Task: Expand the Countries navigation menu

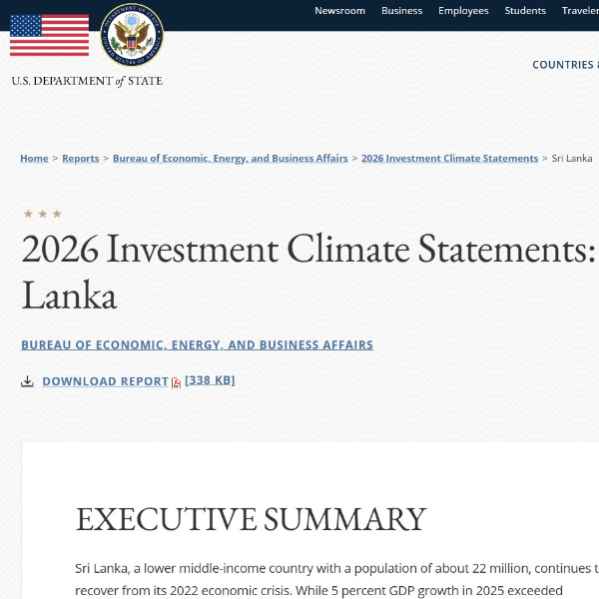Action: [x=565, y=65]
